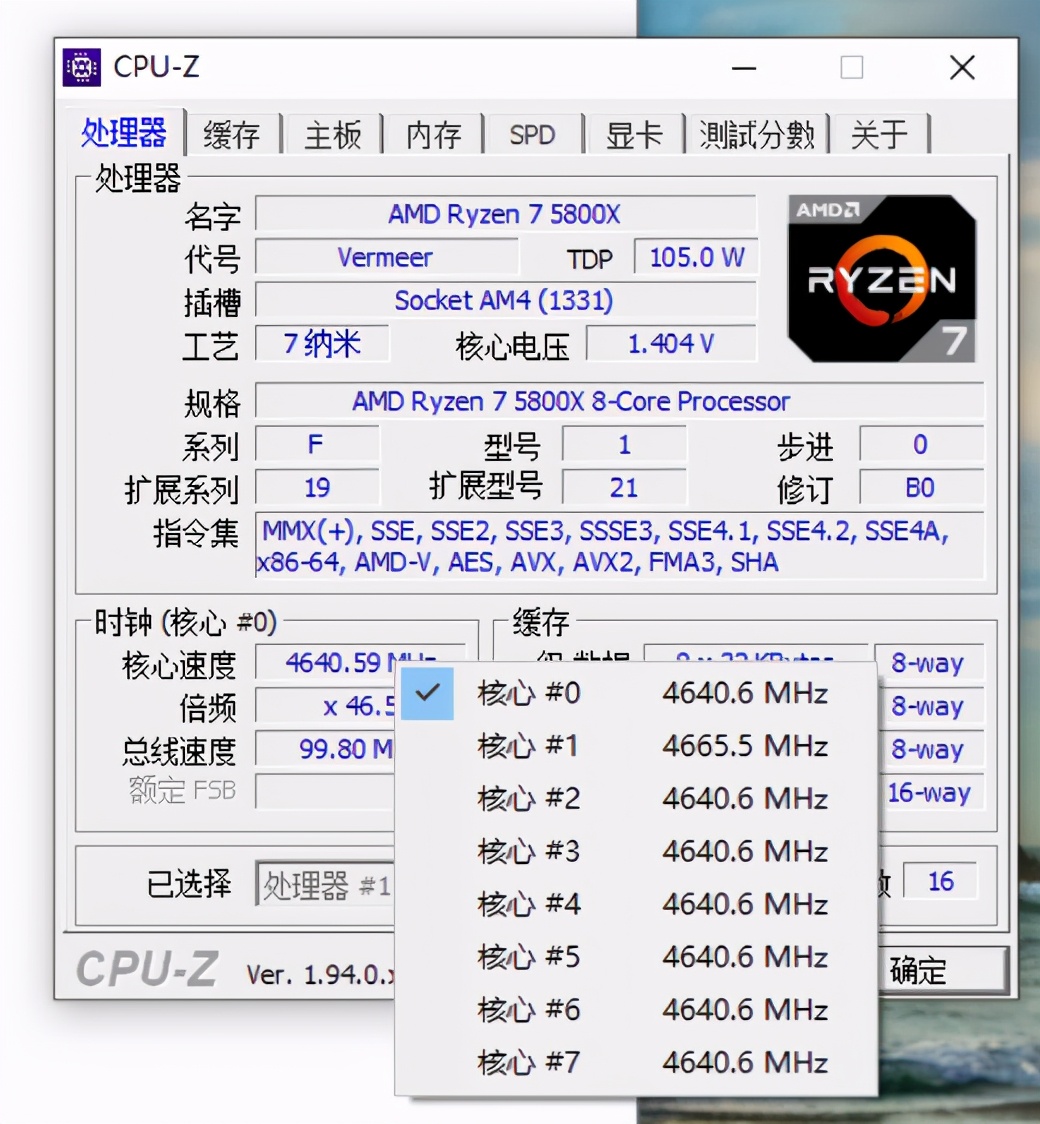Open the 关于 tab
This screenshot has width=1040, height=1124.
(x=878, y=134)
